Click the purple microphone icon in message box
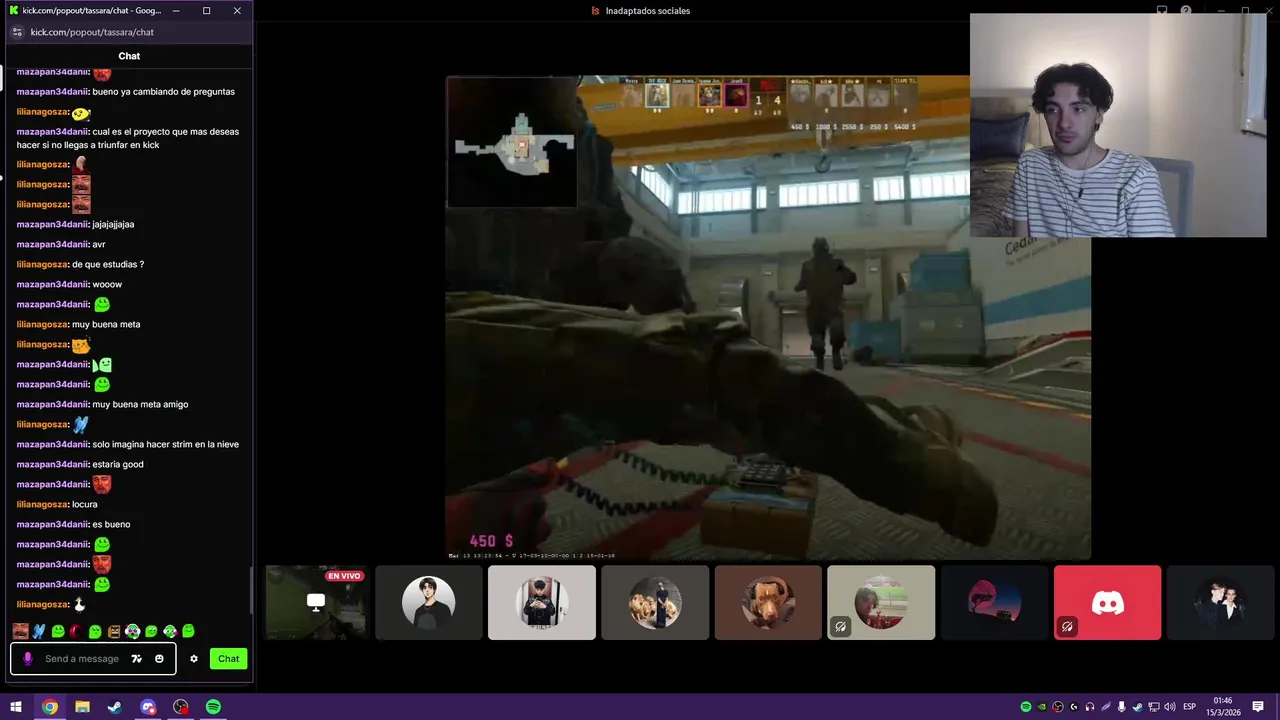 28,659
